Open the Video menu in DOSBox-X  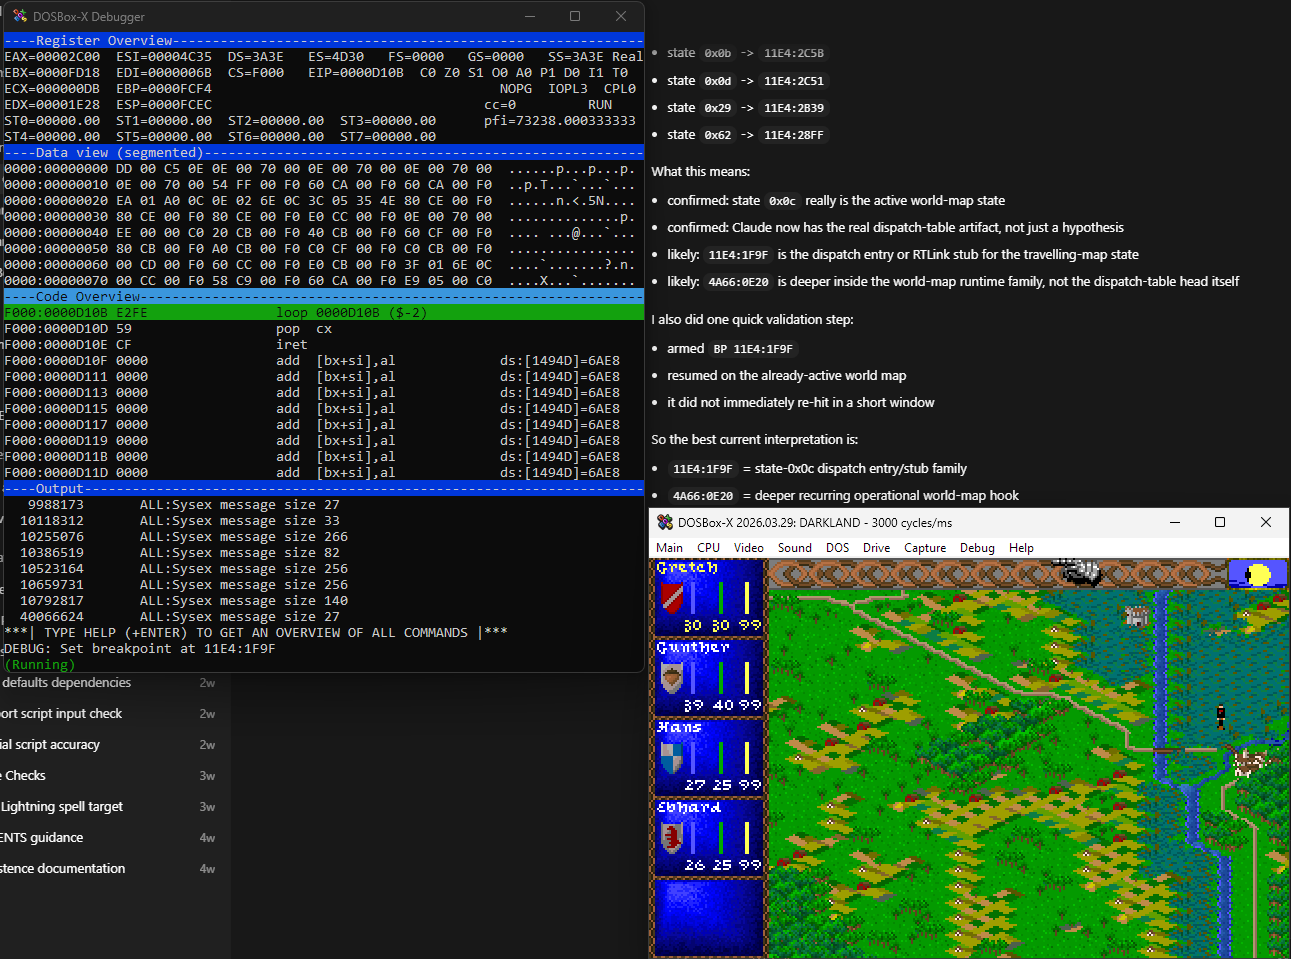[748, 548]
